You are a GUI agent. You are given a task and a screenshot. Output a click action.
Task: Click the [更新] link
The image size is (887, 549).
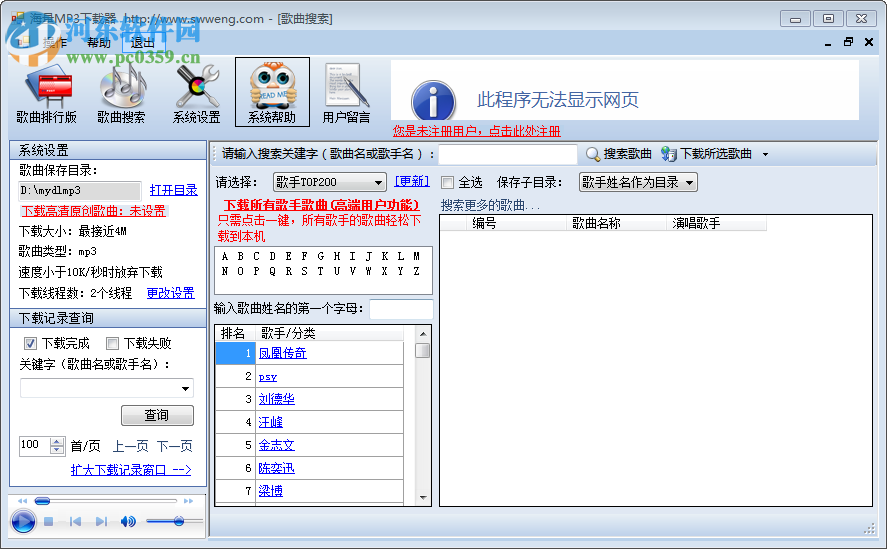(412, 182)
